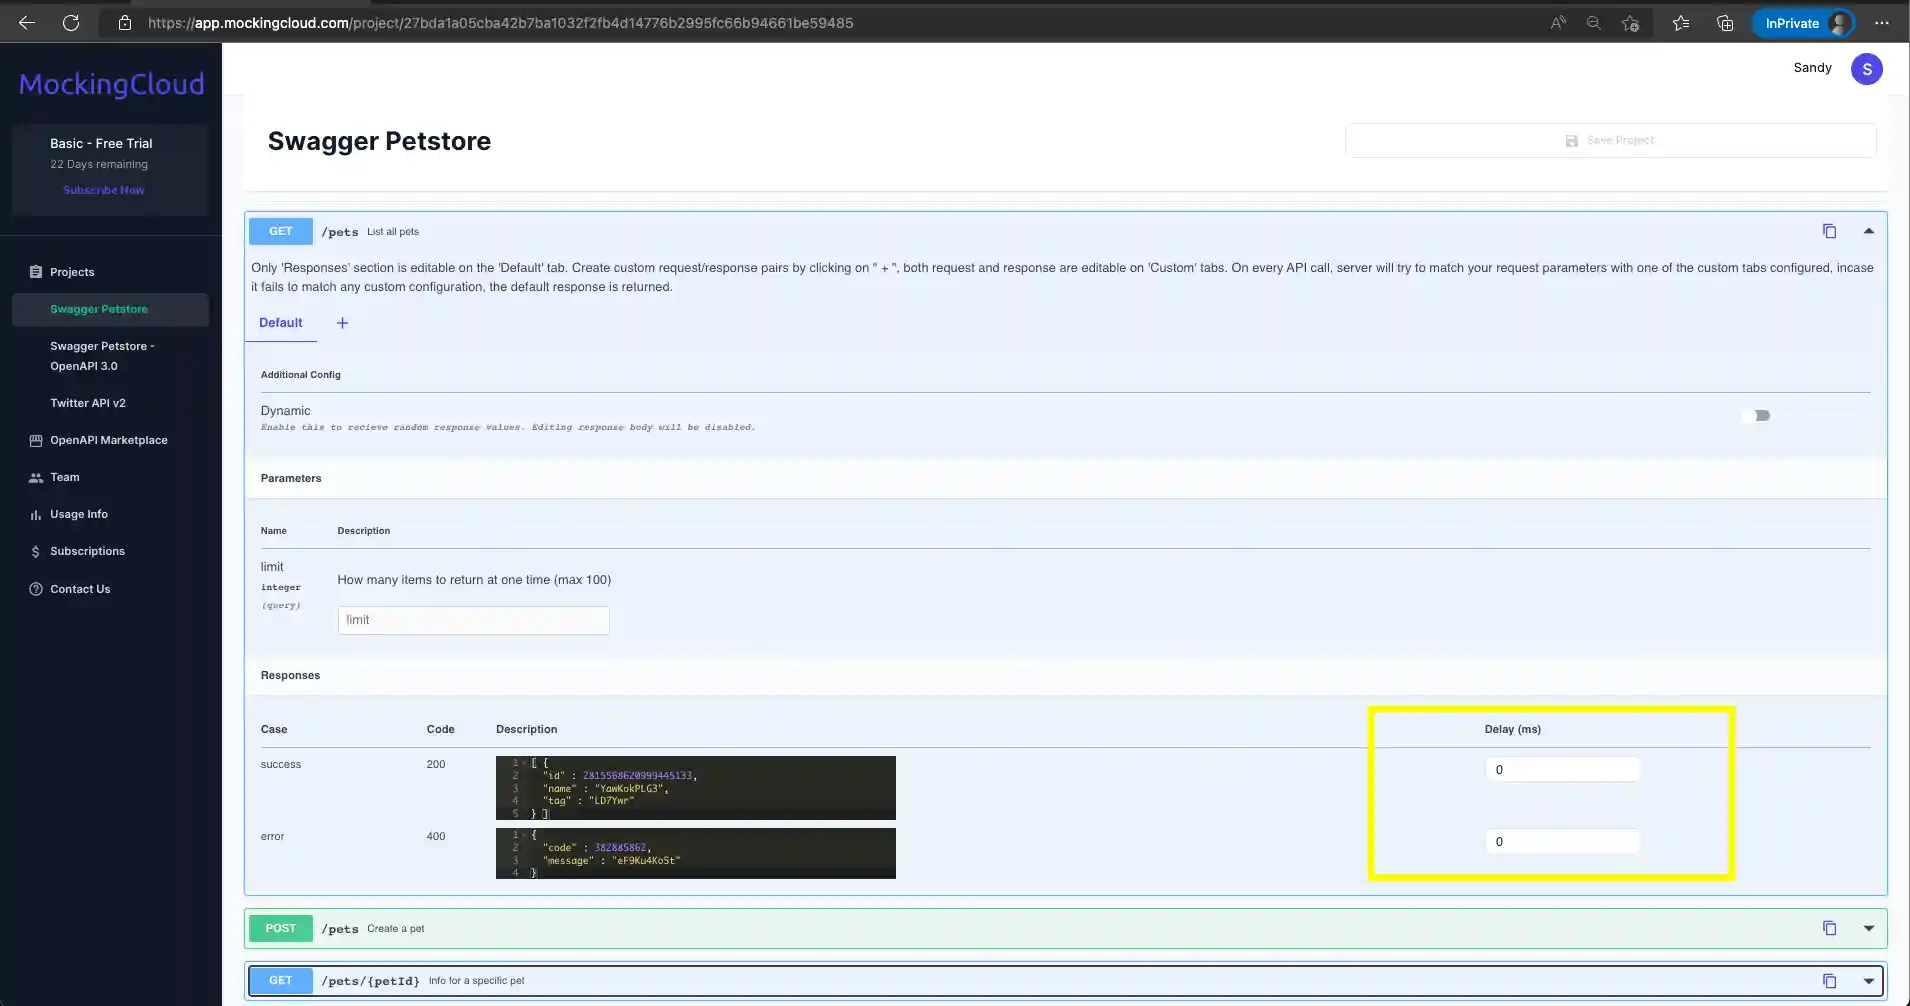Open Usage Info from the sidebar

79,514
